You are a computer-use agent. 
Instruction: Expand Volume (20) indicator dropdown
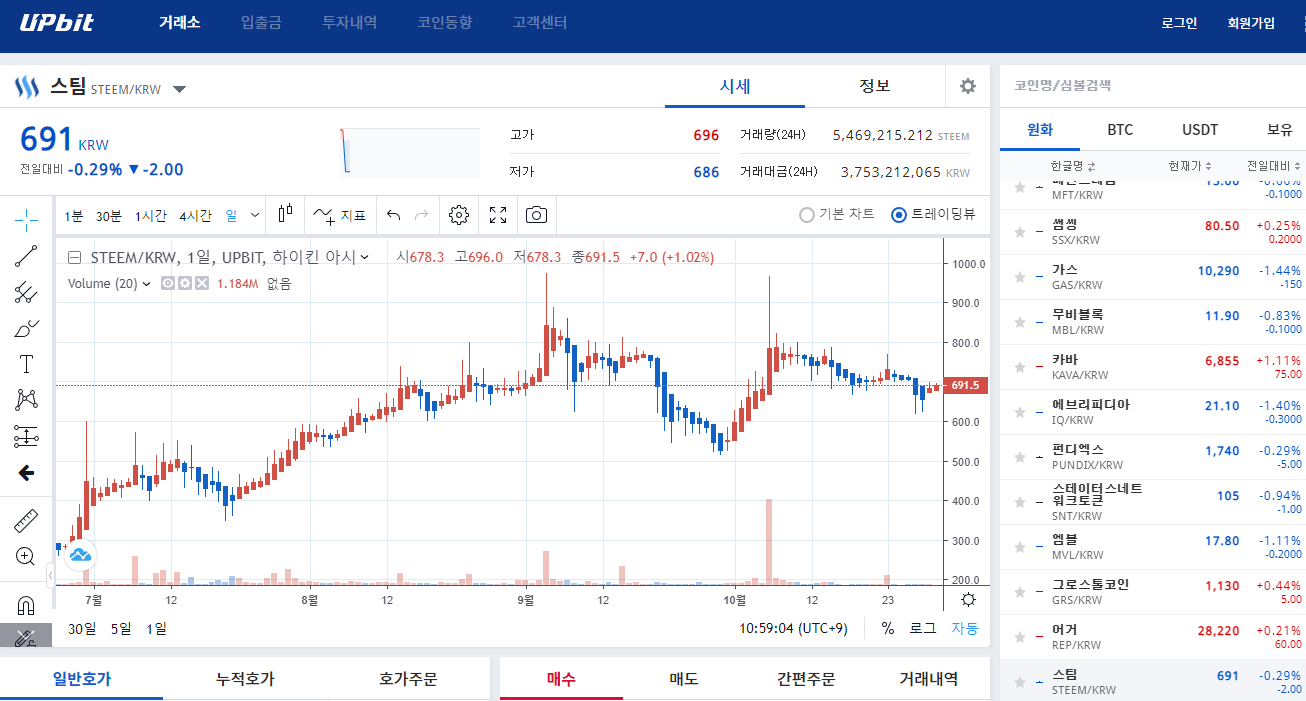[x=147, y=284]
